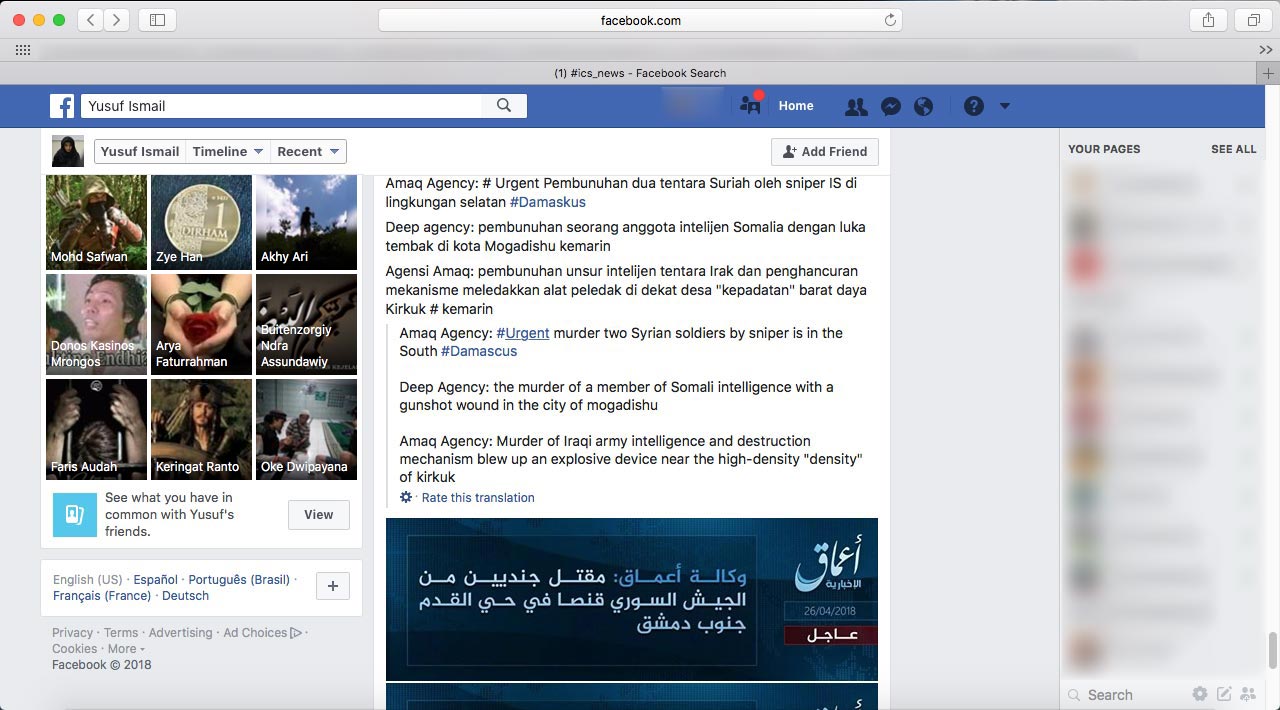The height and width of the screenshot is (710, 1280).
Task: Open the notifications globe icon
Action: coord(923,106)
